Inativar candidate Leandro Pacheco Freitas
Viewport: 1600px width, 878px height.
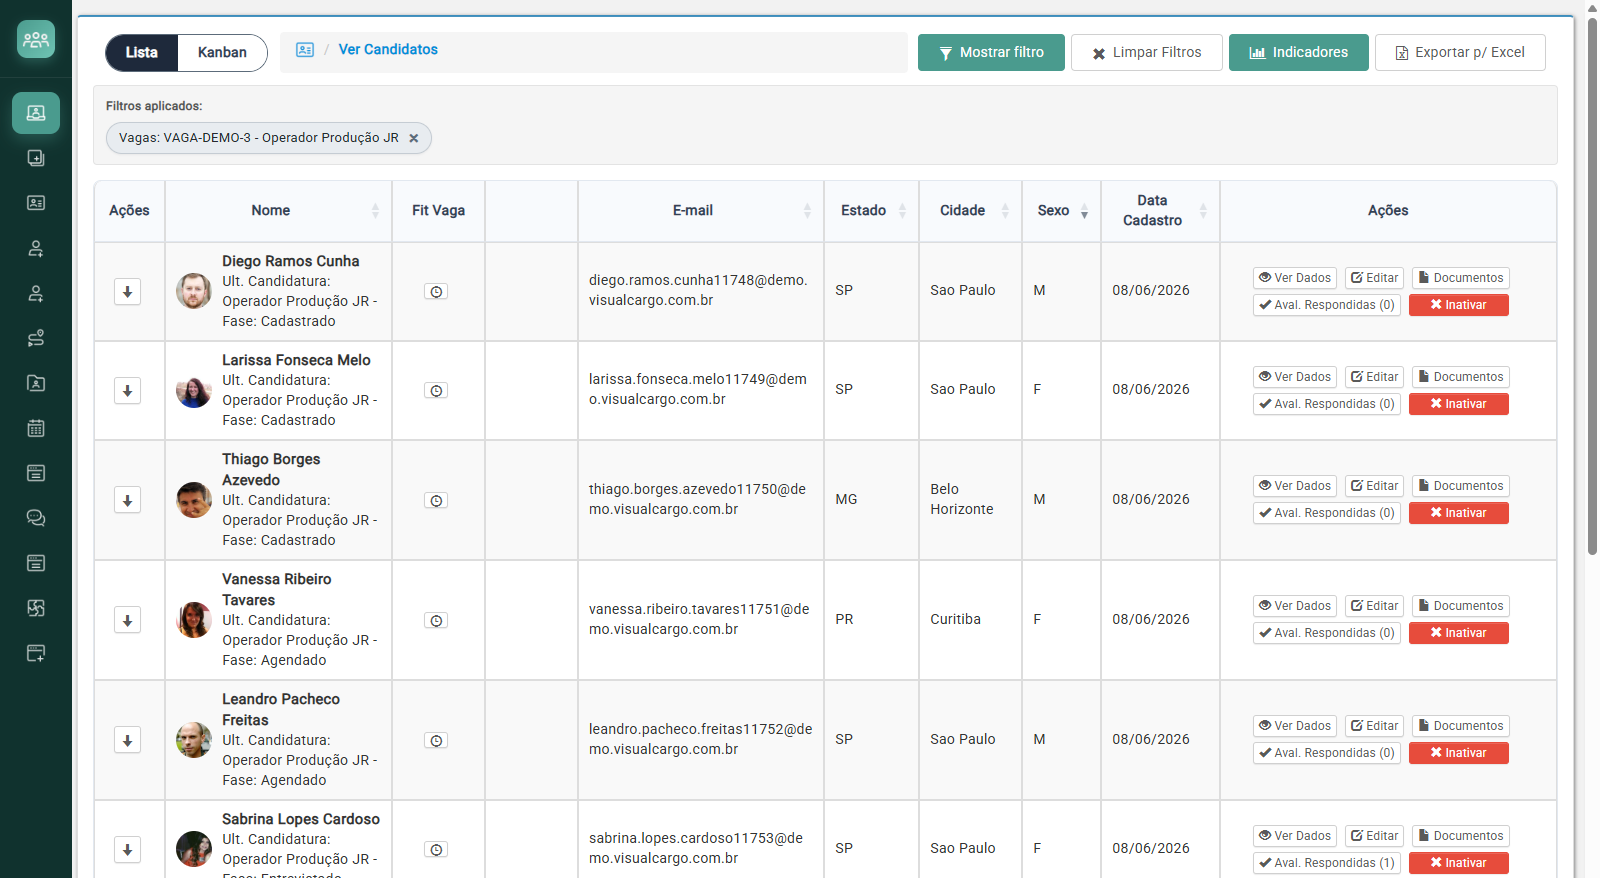click(x=1458, y=753)
